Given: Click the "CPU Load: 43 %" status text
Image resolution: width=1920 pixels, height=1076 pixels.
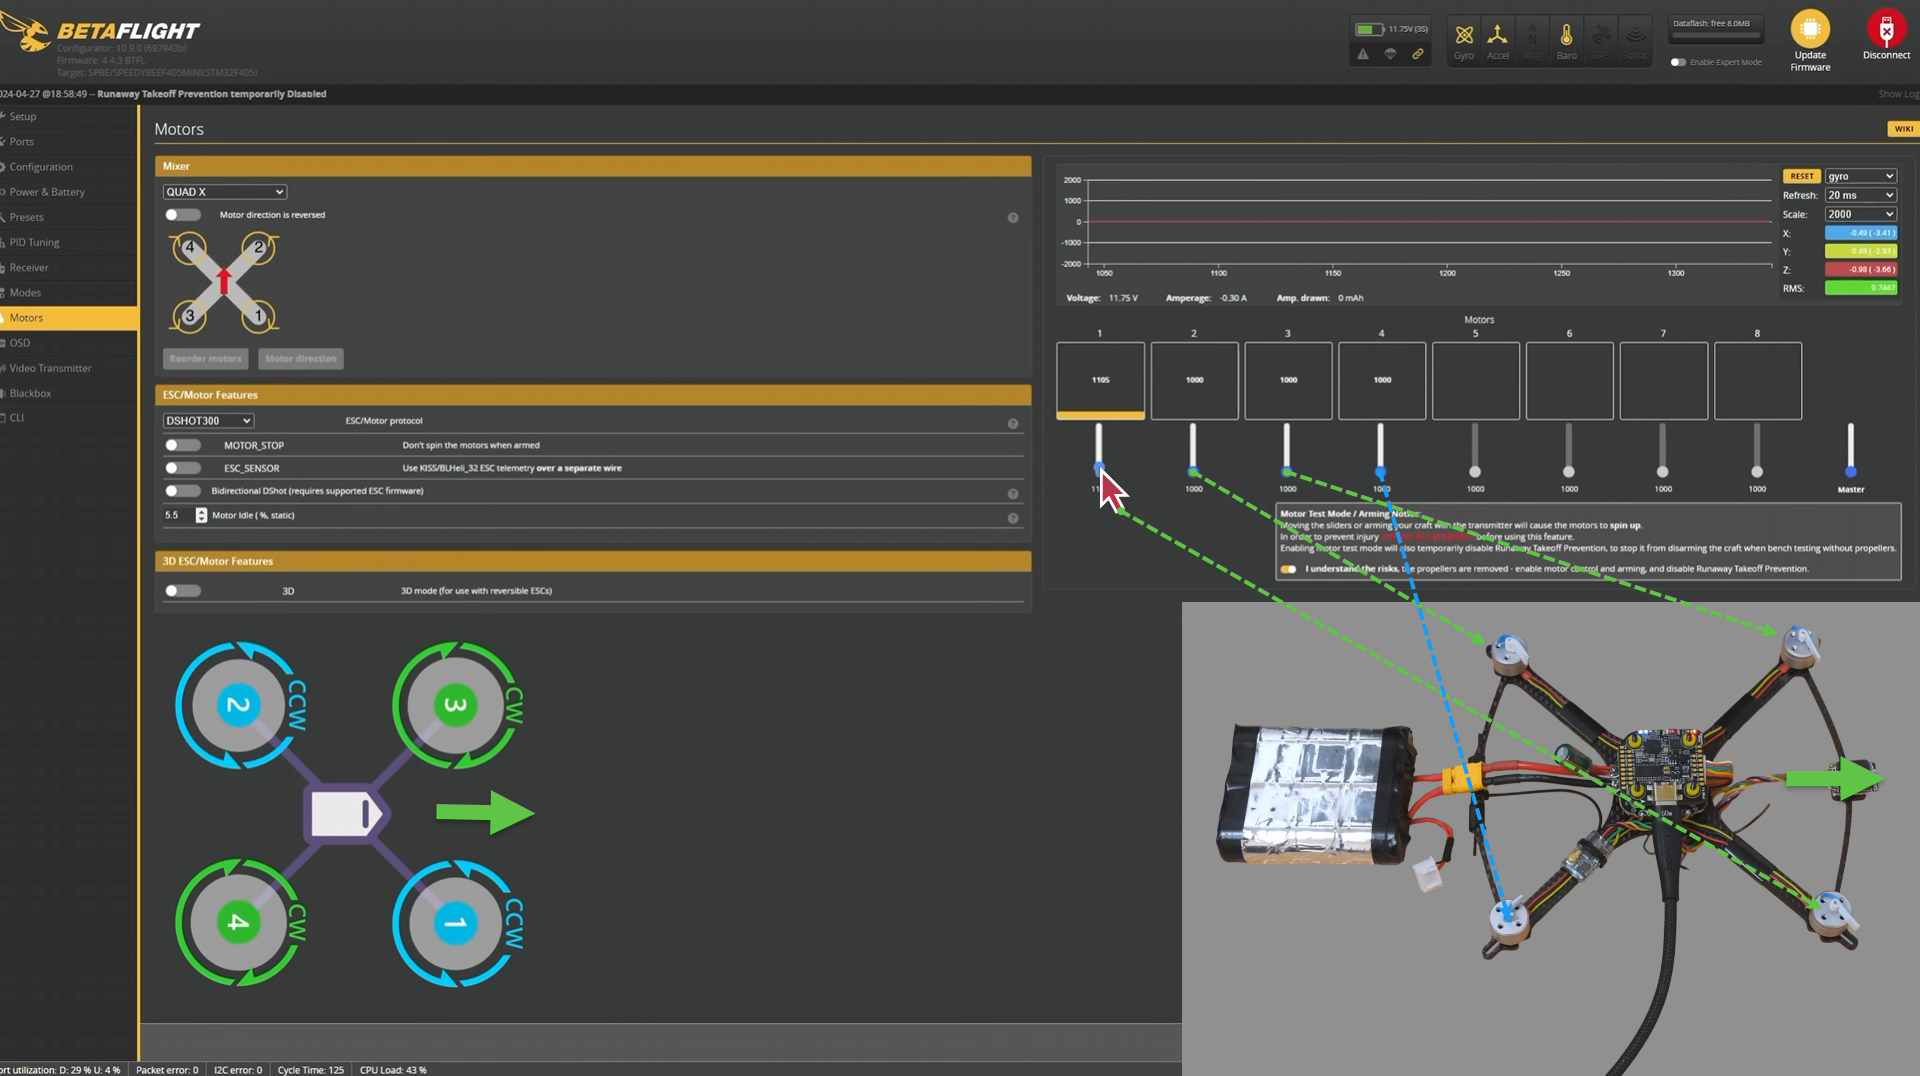Looking at the screenshot, I should click(393, 1070).
